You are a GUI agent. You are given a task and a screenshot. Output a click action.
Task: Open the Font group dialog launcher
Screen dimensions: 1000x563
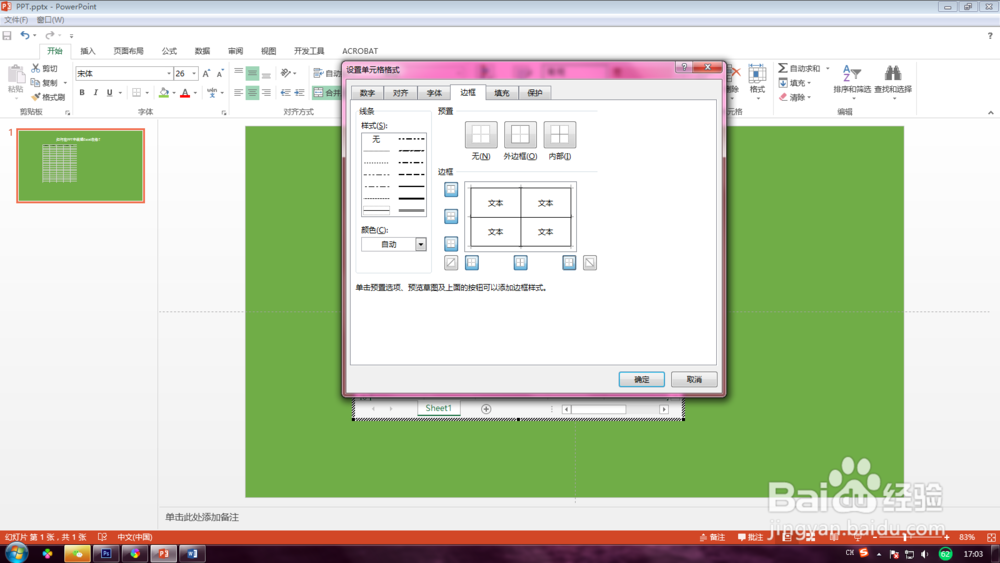pyautogui.click(x=224, y=113)
